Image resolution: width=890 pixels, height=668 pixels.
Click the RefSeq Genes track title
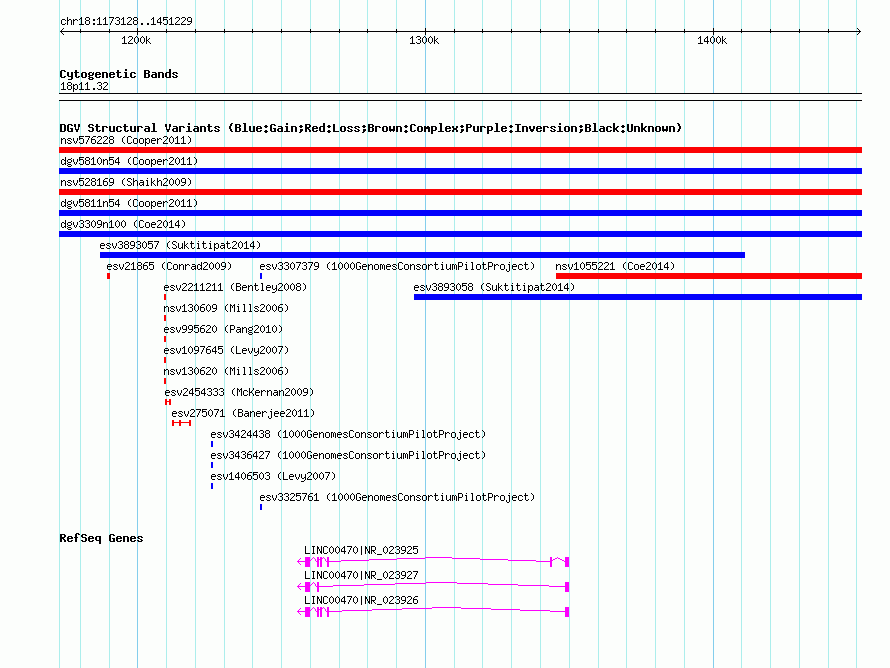point(101,538)
